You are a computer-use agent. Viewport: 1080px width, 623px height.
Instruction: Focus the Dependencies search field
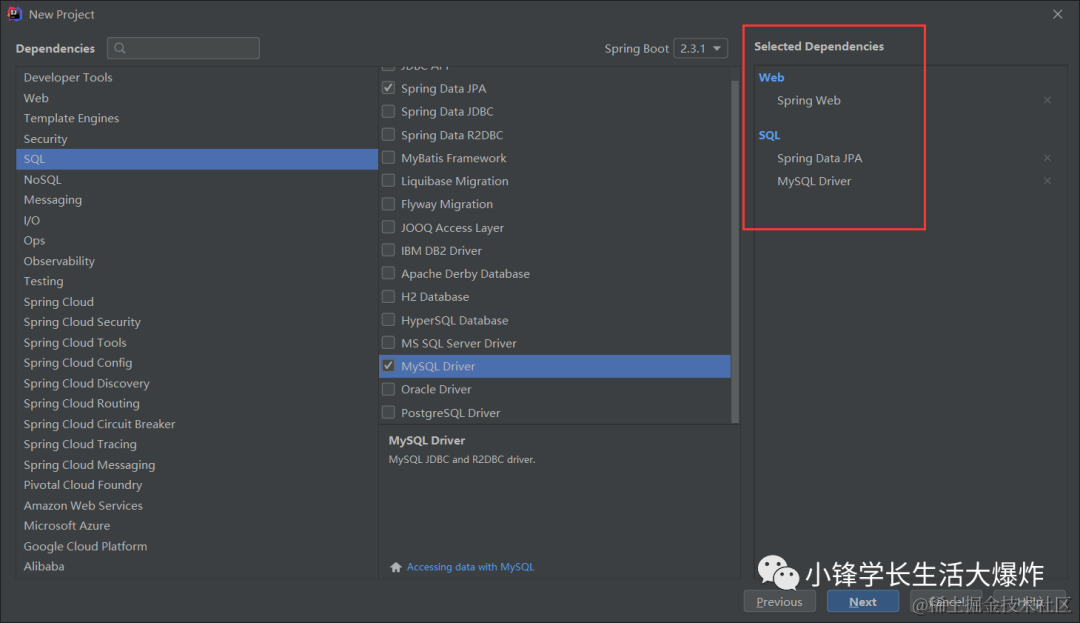(183, 48)
